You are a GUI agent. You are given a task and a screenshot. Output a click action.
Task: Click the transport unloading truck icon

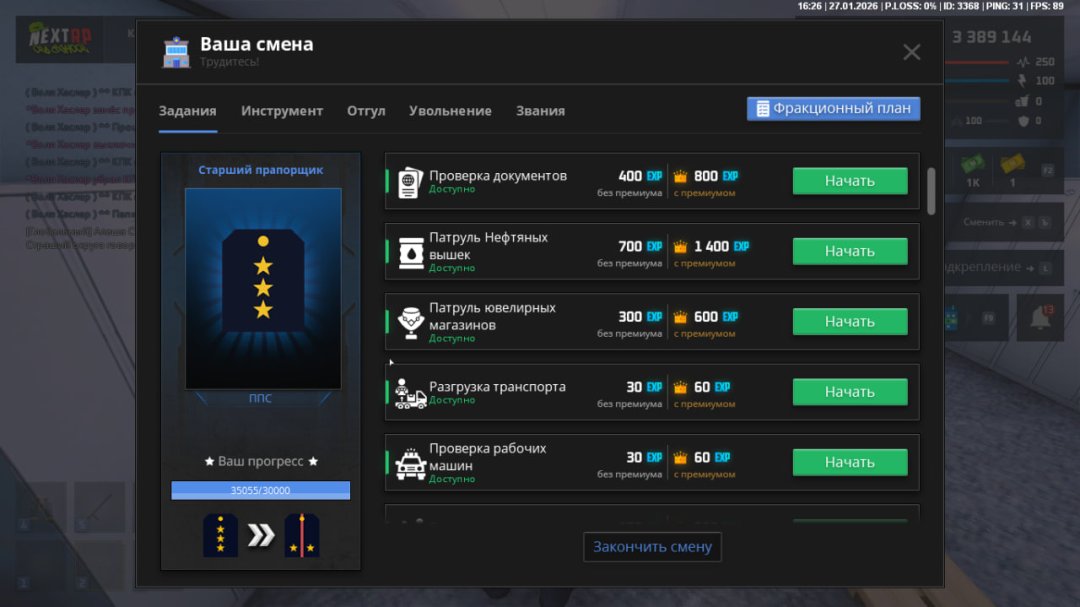[x=410, y=393]
